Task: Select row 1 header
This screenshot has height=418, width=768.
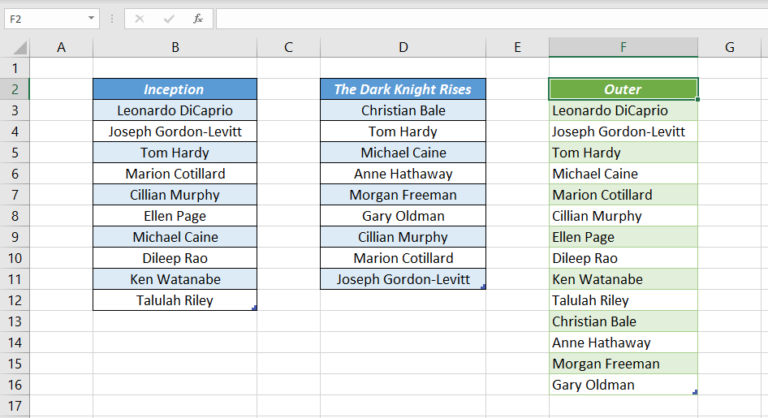Action: (x=15, y=68)
